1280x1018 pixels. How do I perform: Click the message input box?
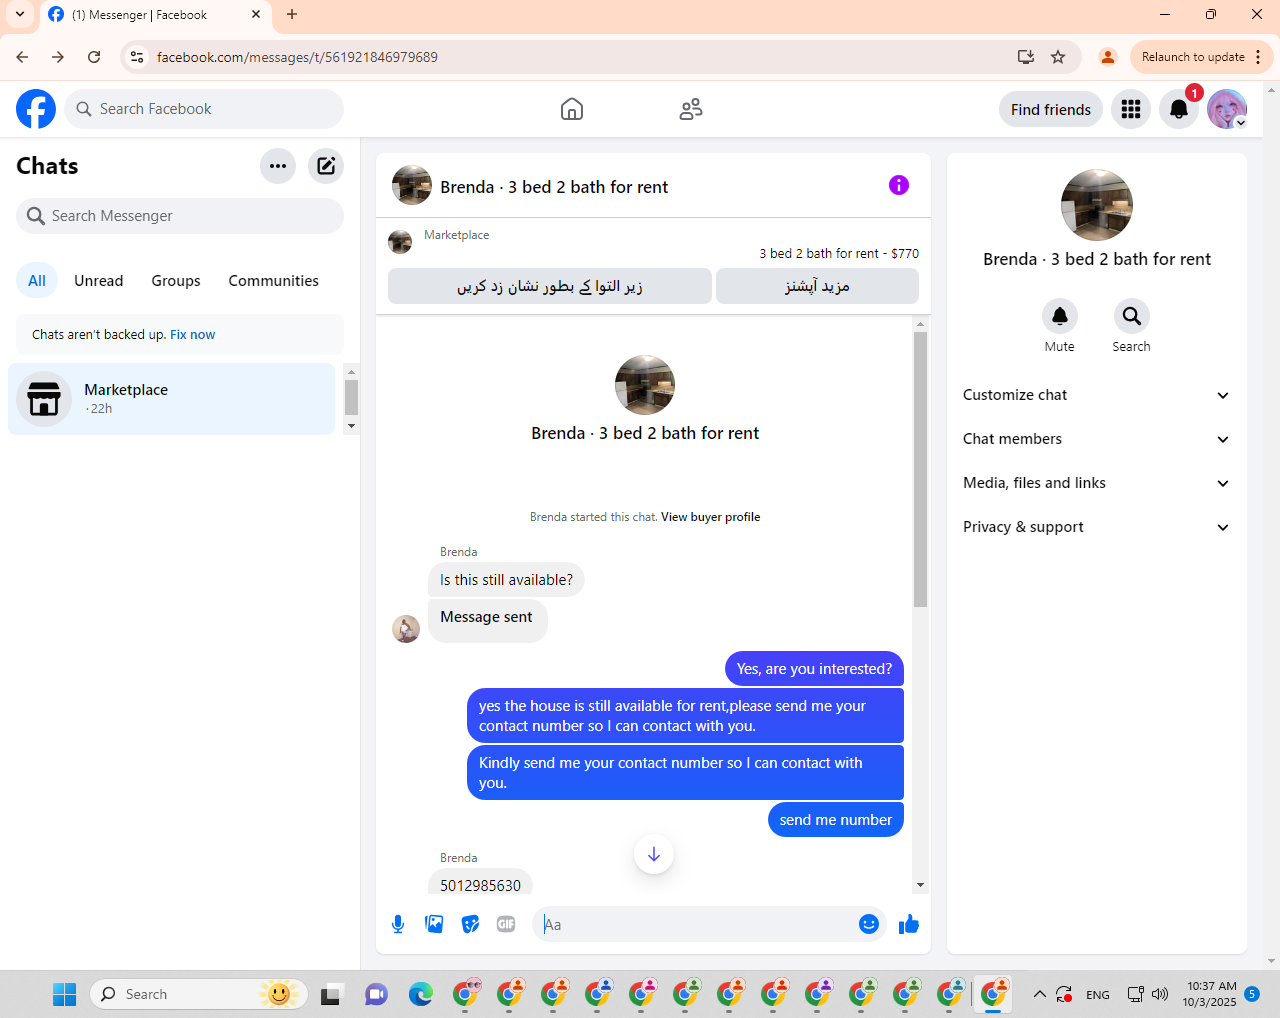pyautogui.click(x=700, y=924)
